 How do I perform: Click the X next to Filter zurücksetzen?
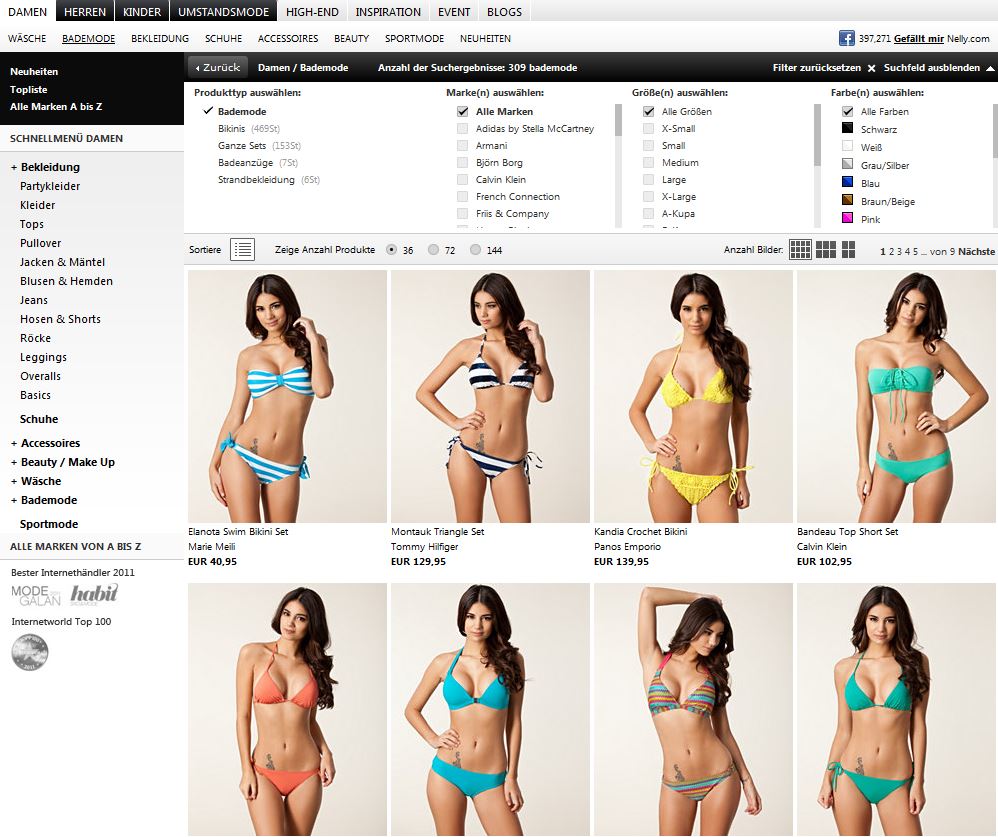coord(871,68)
